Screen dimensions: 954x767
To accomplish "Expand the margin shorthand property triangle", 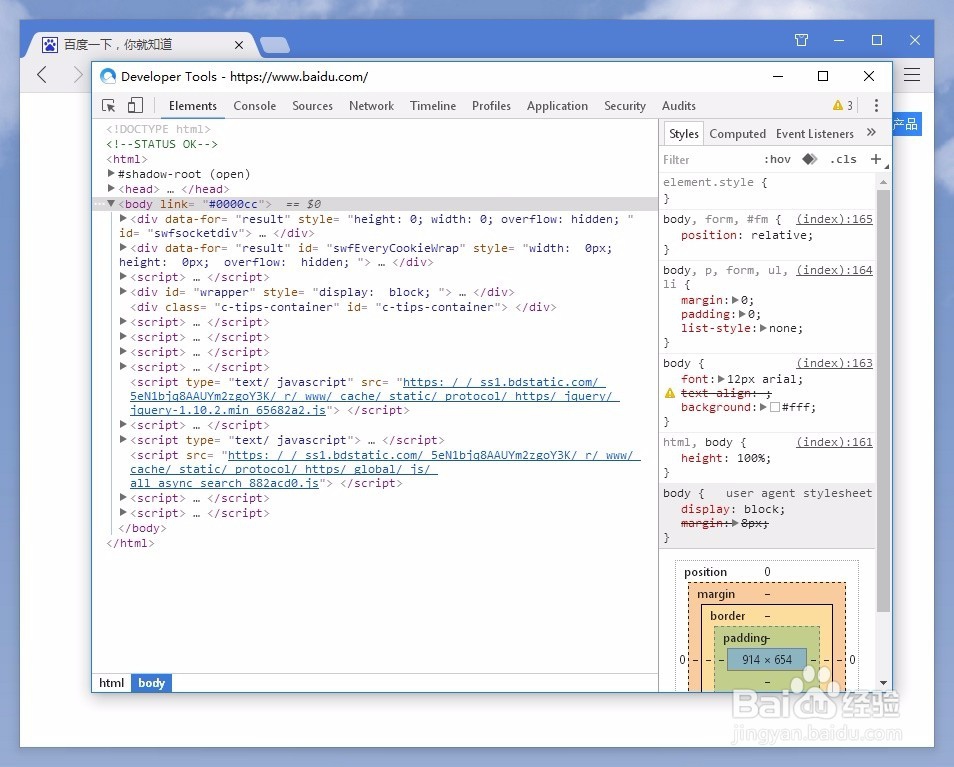I will pos(735,300).
